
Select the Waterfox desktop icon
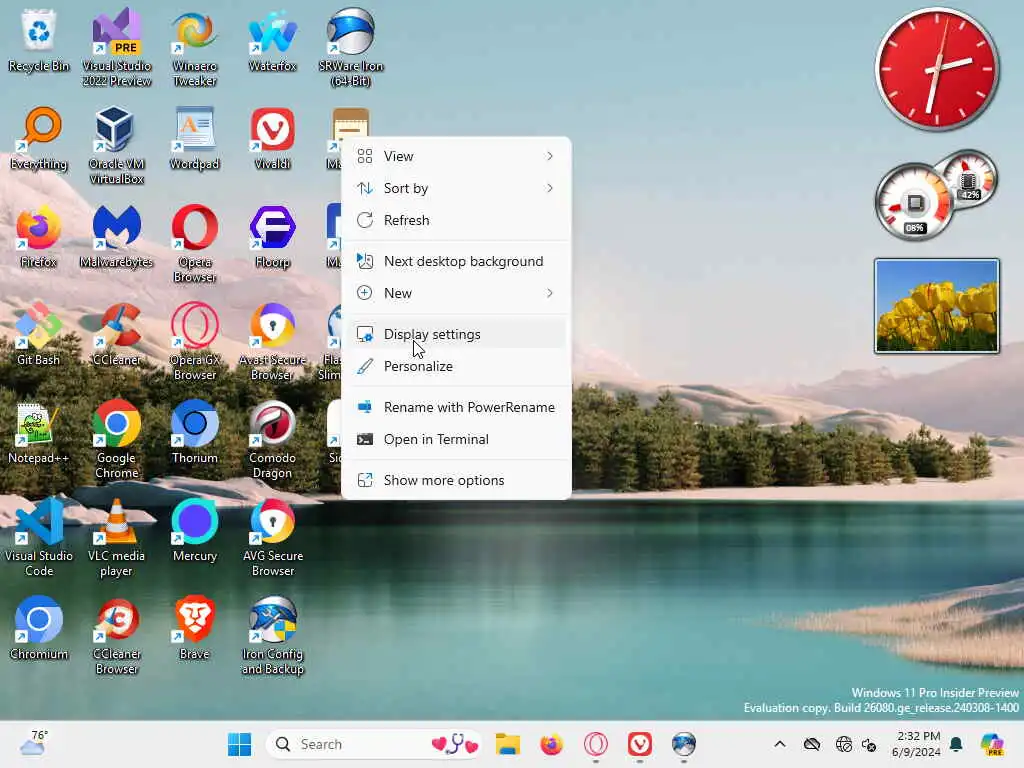point(272,40)
